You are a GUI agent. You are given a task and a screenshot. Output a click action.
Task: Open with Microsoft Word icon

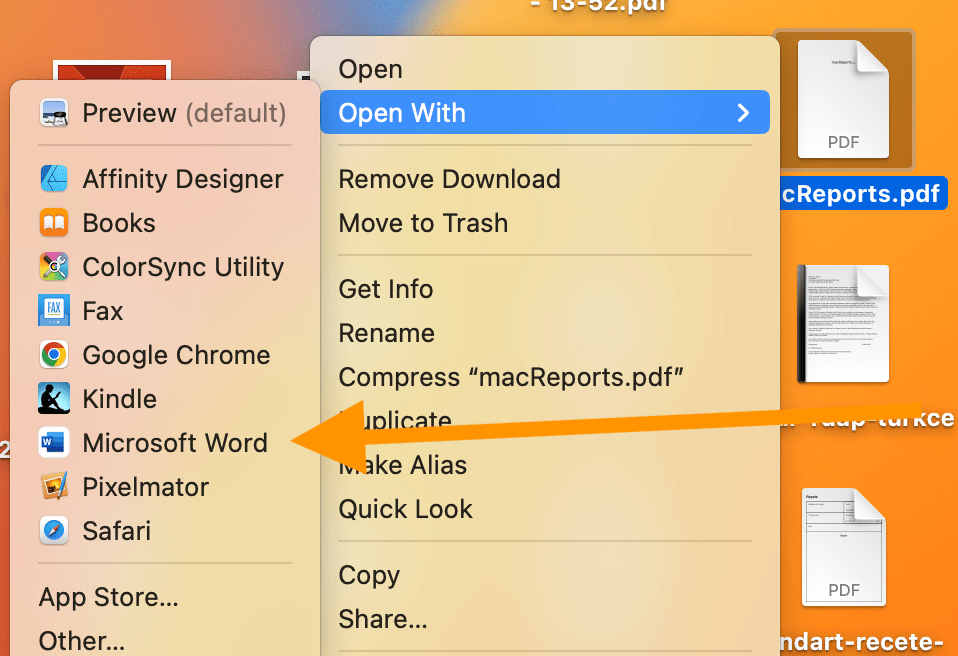pos(53,444)
